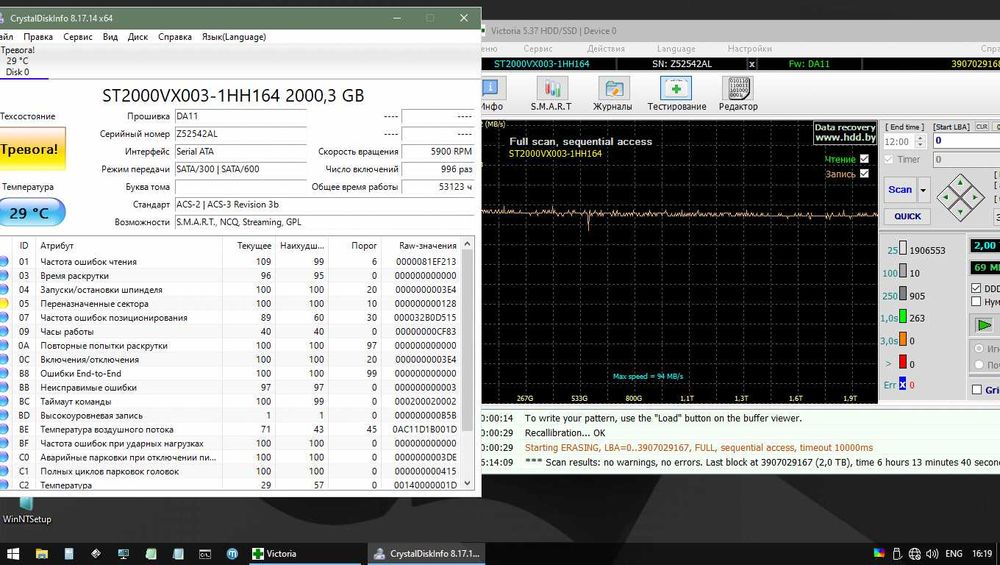
Task: Click the Disk 0 status entry in CrystalDiskInfo
Action: point(17,61)
